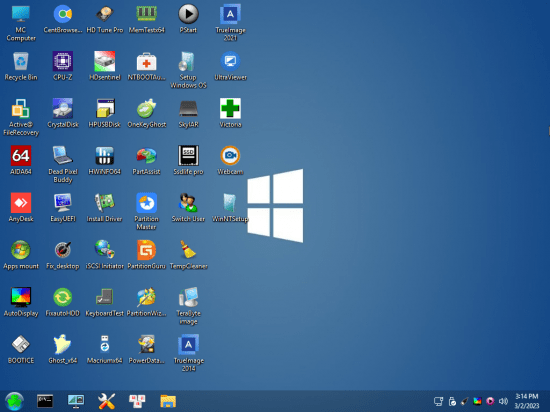
Task: Open the command prompt on taskbar
Action: (45, 401)
